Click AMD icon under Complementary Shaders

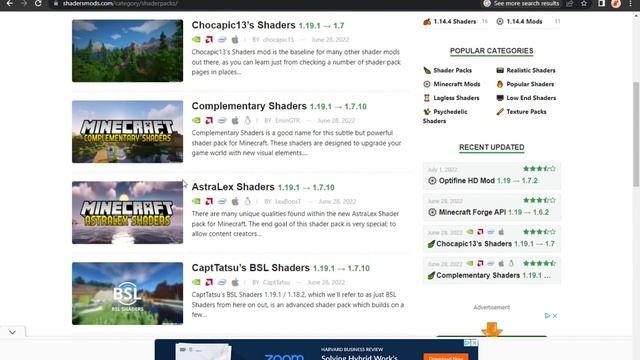pyautogui.click(x=209, y=120)
